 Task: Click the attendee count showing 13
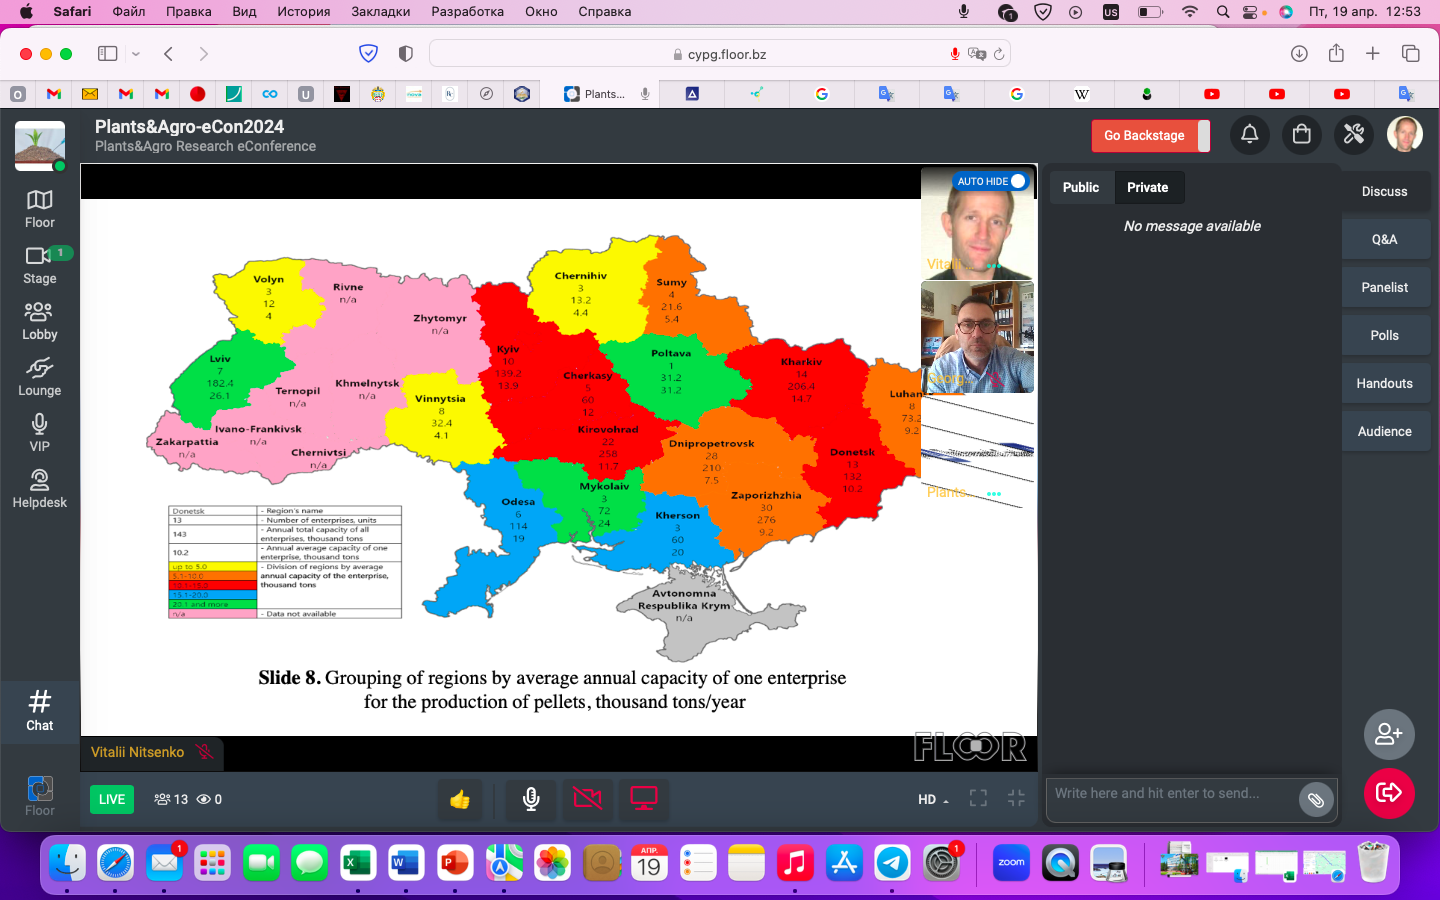(x=171, y=799)
